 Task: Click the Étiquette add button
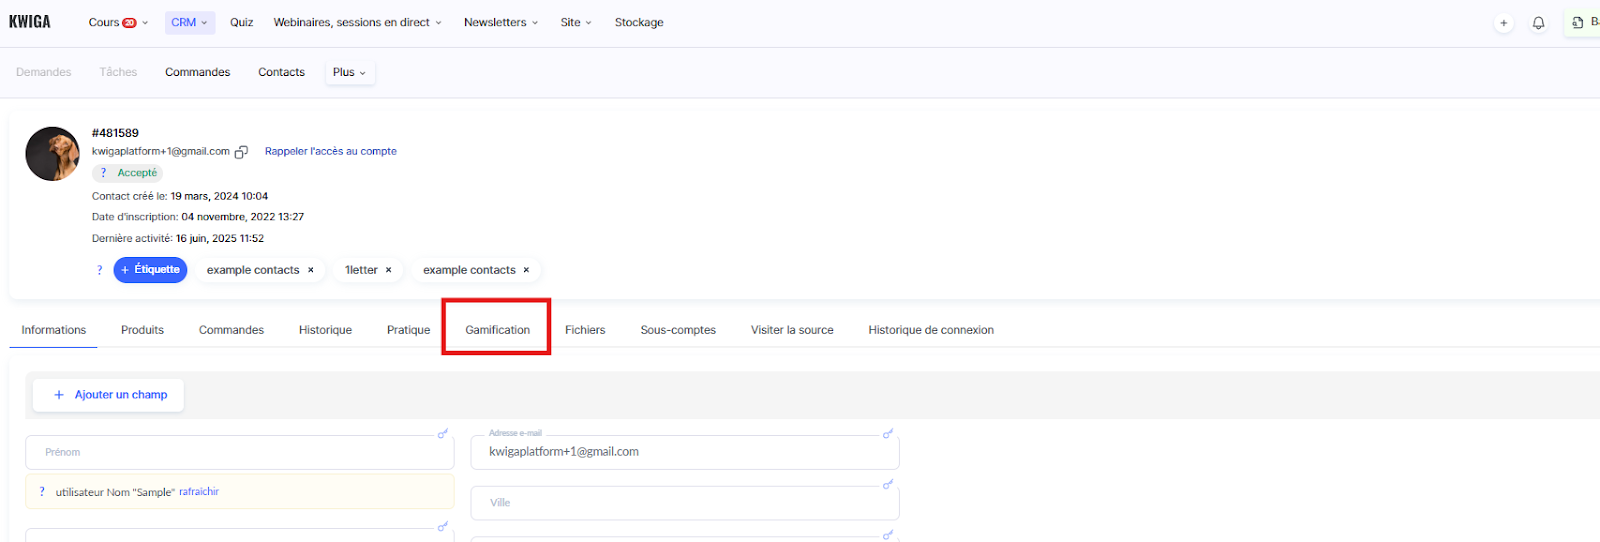click(x=150, y=270)
